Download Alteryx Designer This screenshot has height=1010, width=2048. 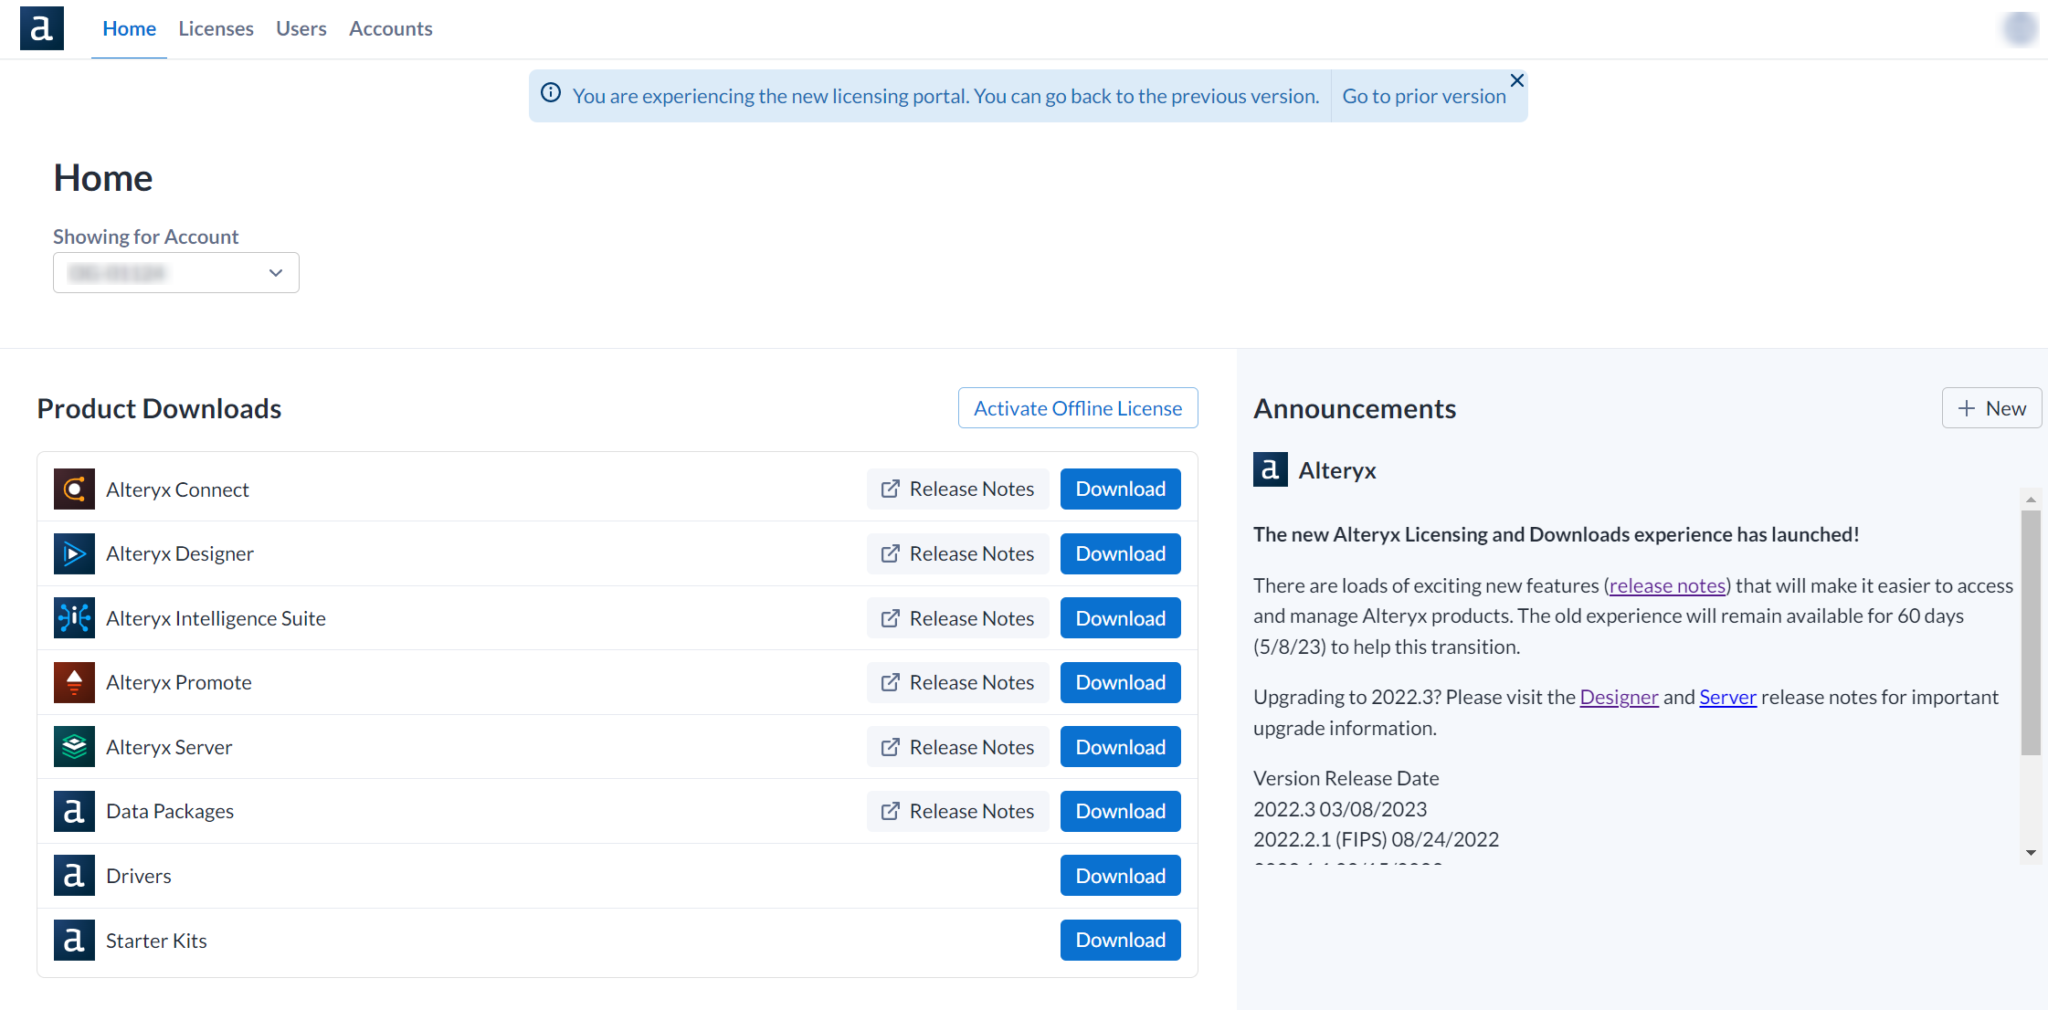1120,554
